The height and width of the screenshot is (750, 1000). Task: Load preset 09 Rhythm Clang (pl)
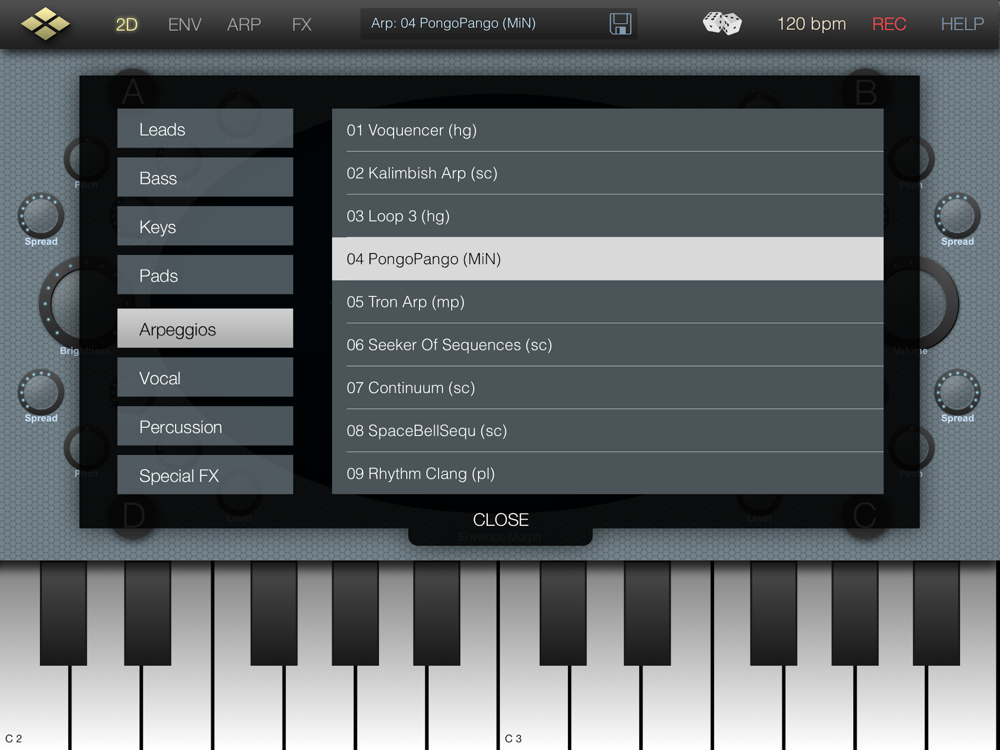click(608, 473)
